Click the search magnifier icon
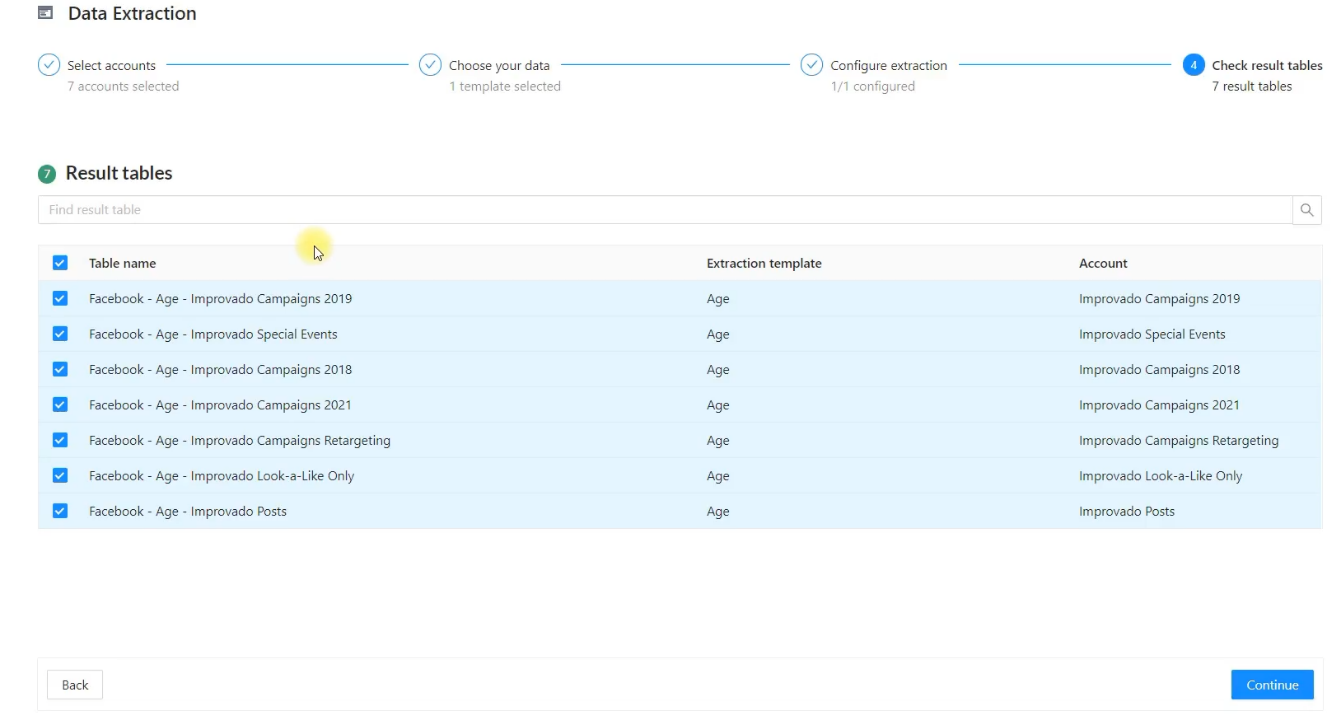Image resolution: width=1341 pixels, height=720 pixels. (1307, 210)
